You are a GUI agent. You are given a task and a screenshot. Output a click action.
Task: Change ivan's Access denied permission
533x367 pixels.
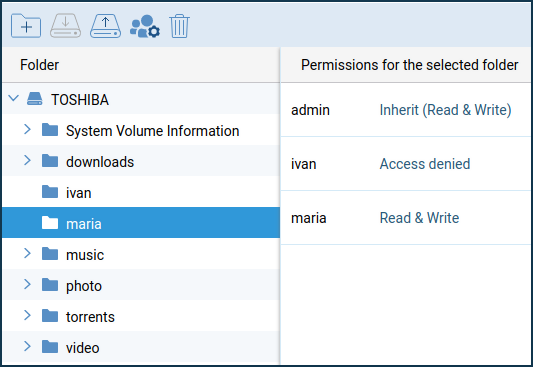[425, 164]
